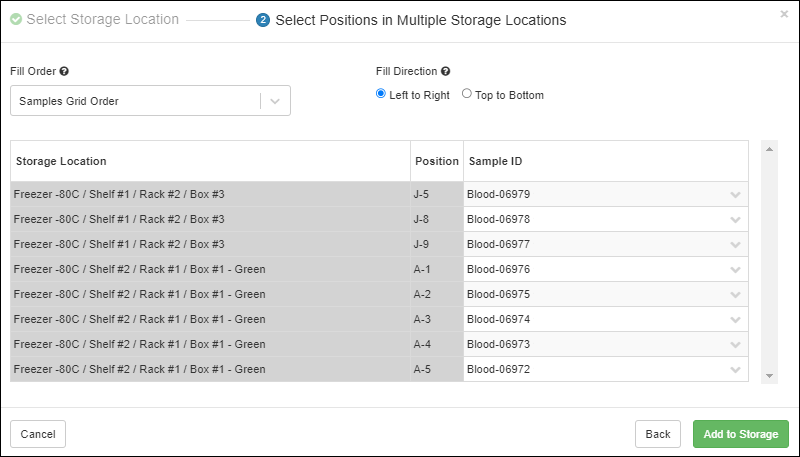Click the step 2 number badge
Viewport: 800px width, 457px height.
pos(263,20)
